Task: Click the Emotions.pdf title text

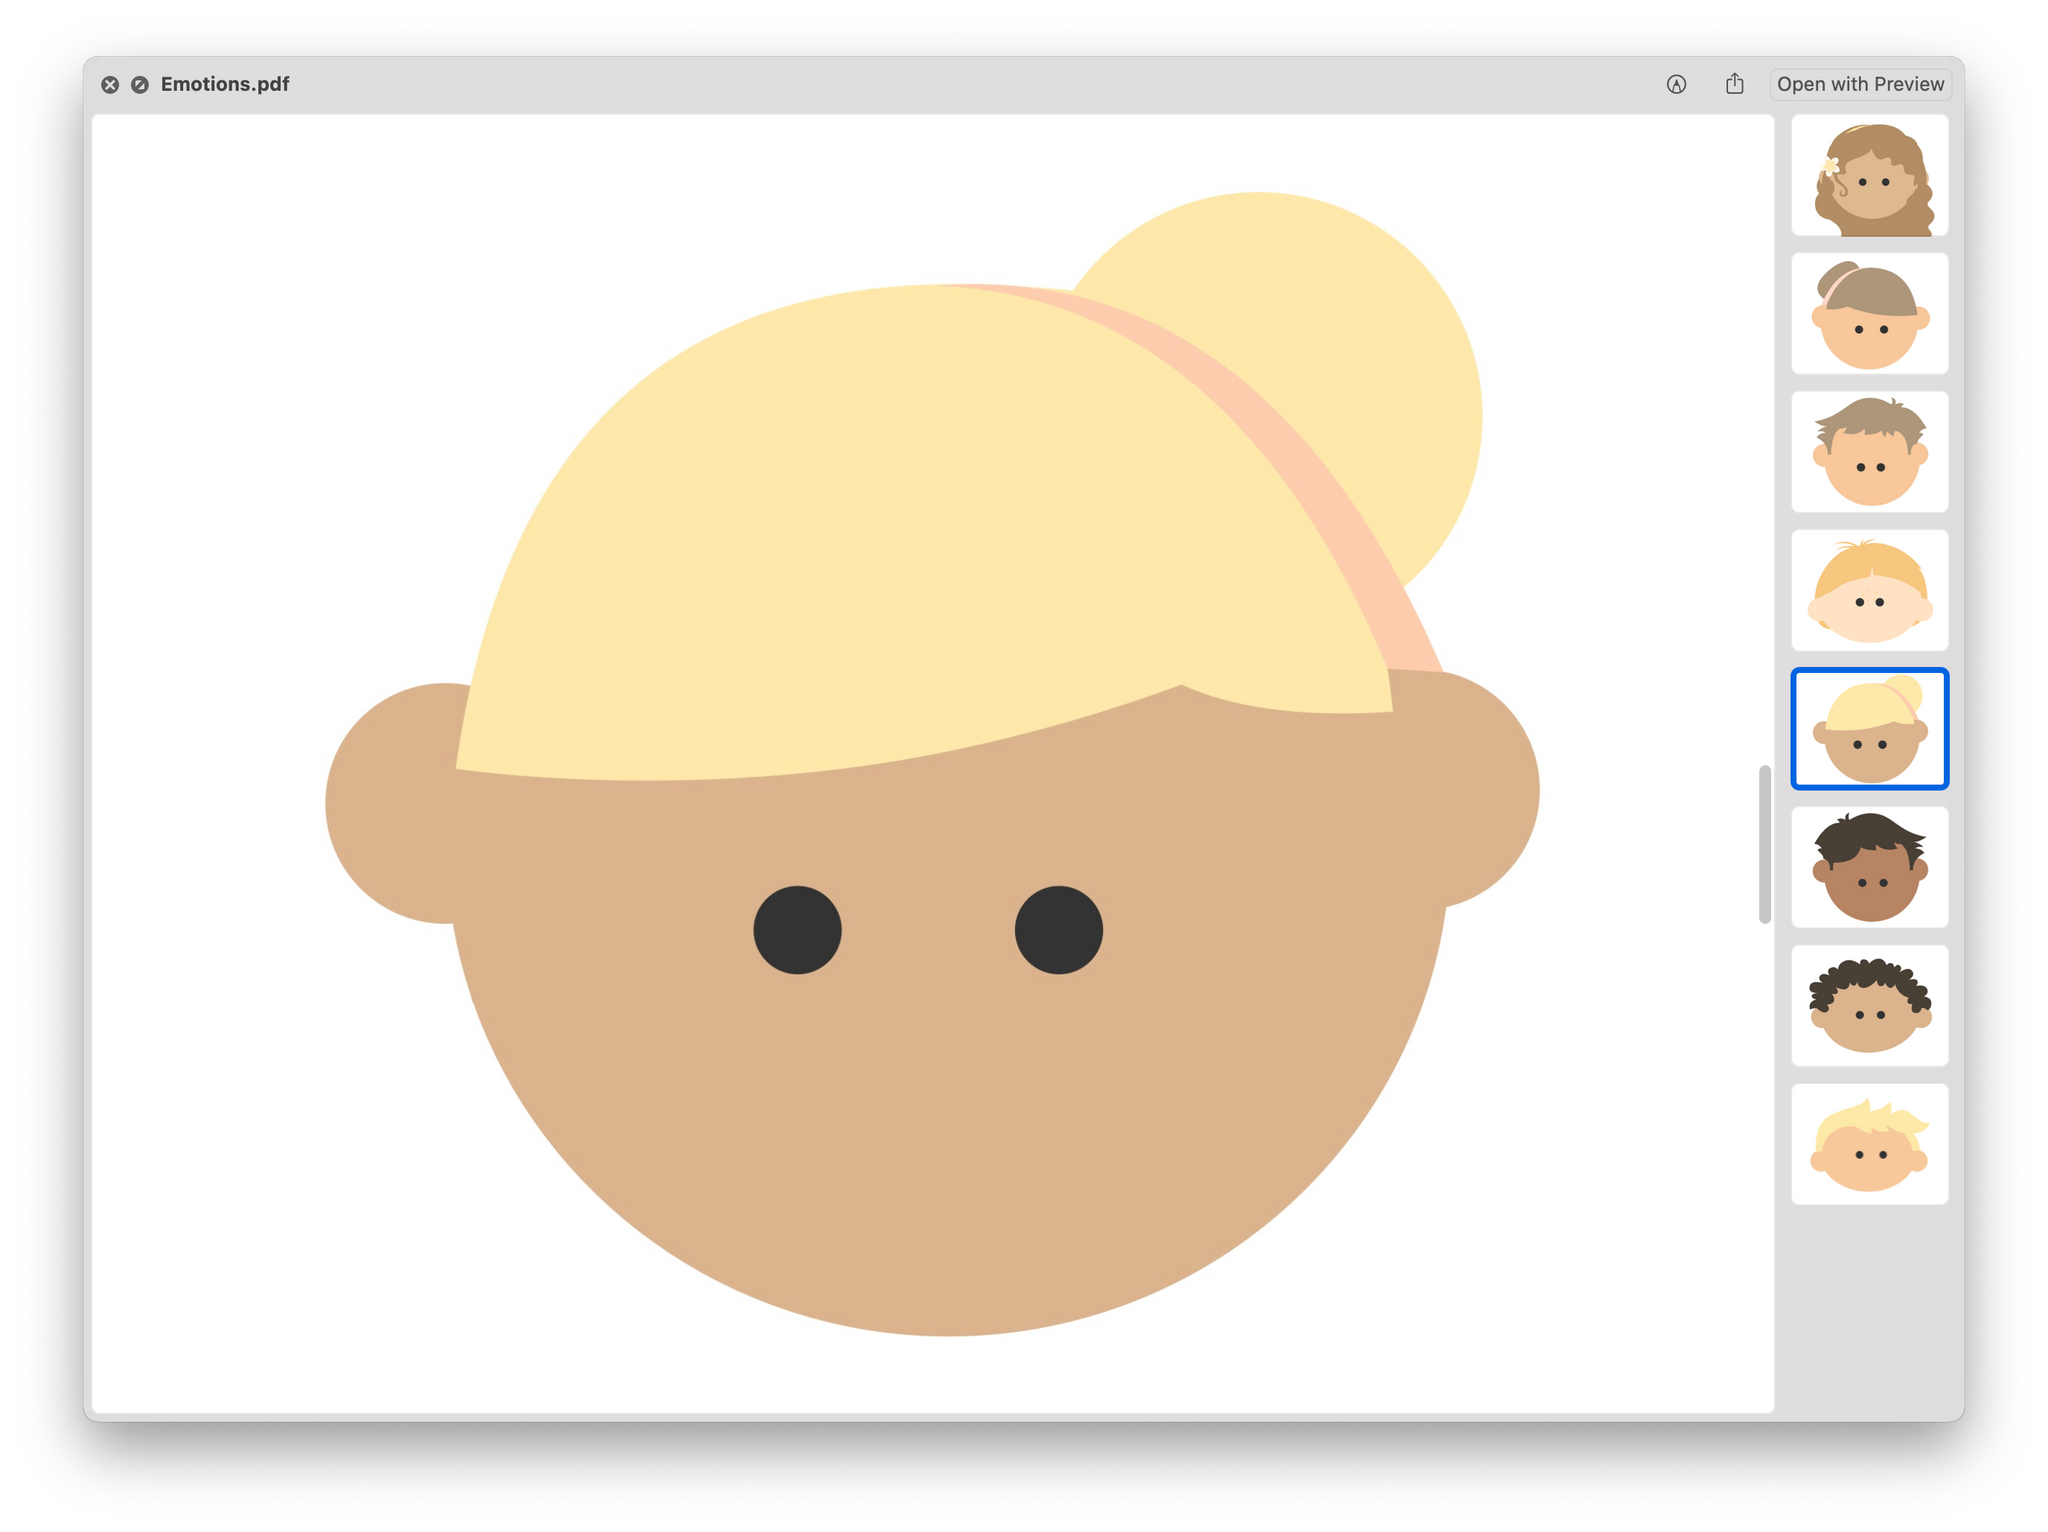Action: pos(225,85)
